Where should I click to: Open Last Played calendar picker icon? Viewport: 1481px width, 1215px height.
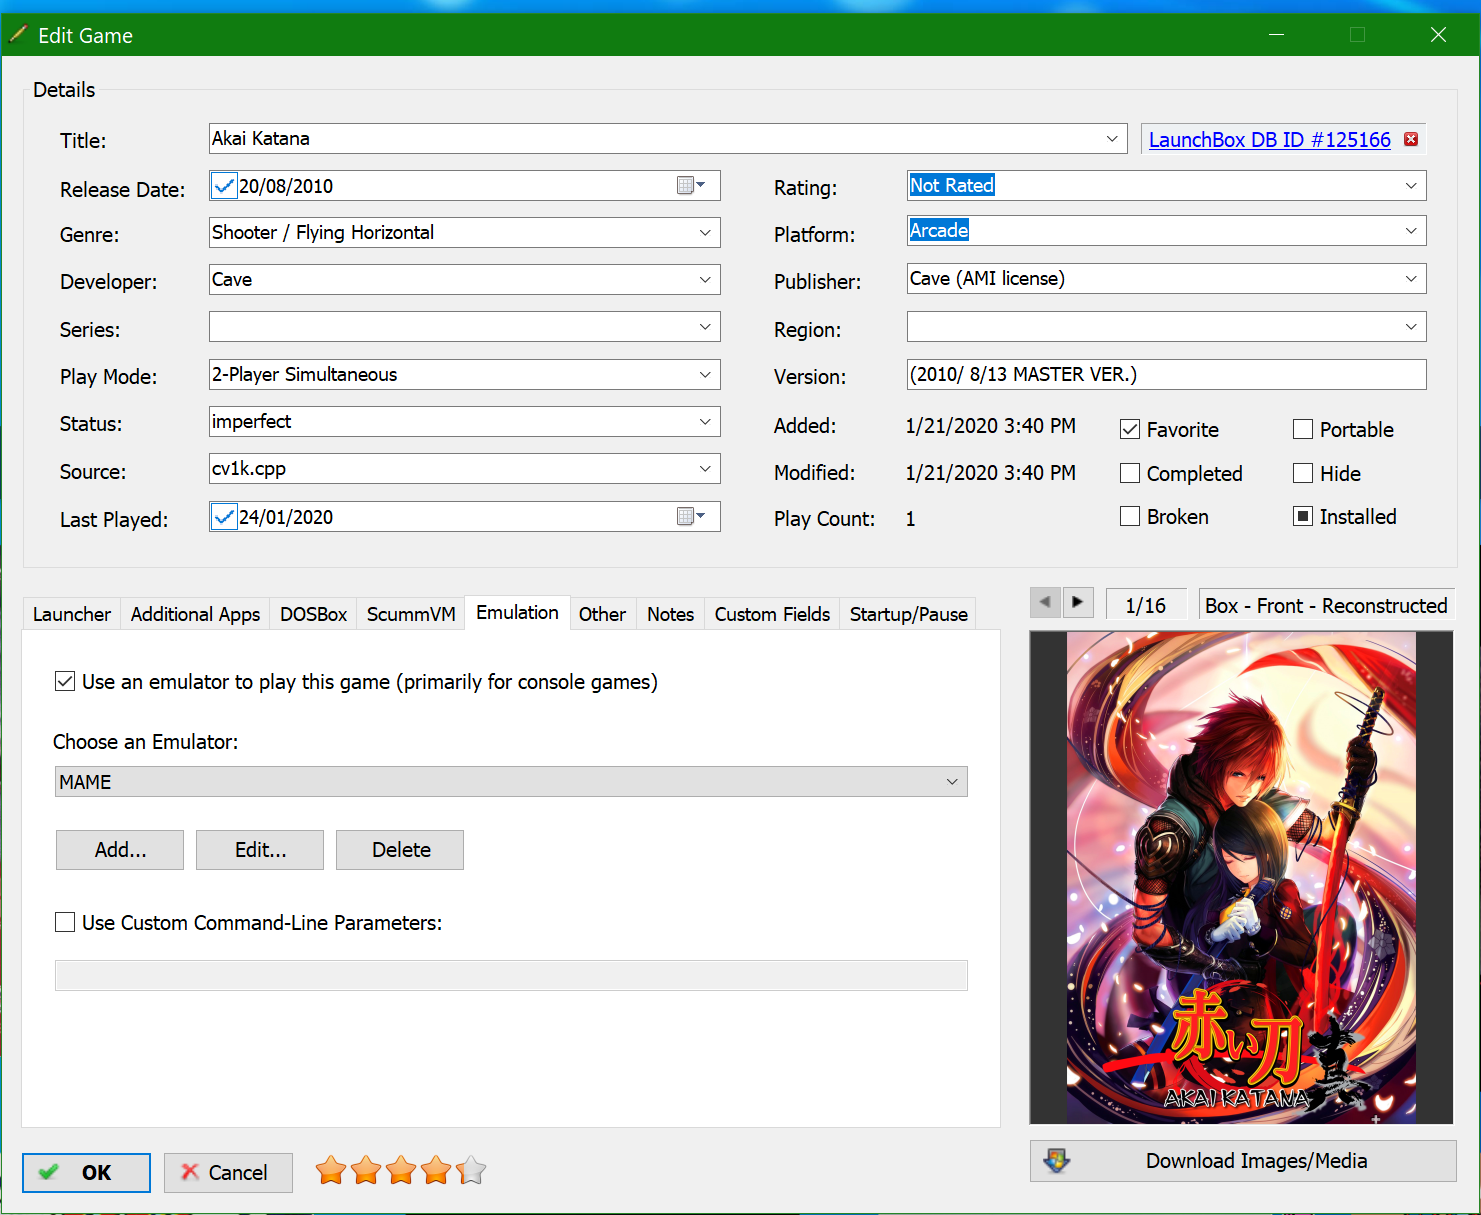tap(691, 516)
